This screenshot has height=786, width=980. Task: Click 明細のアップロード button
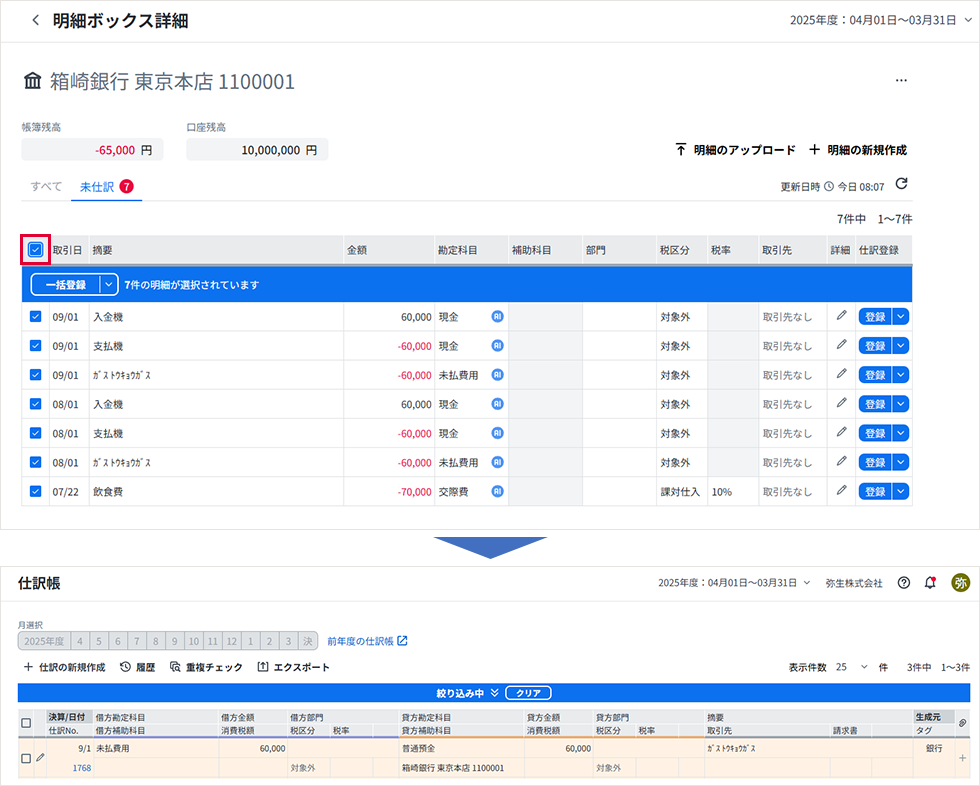point(735,150)
